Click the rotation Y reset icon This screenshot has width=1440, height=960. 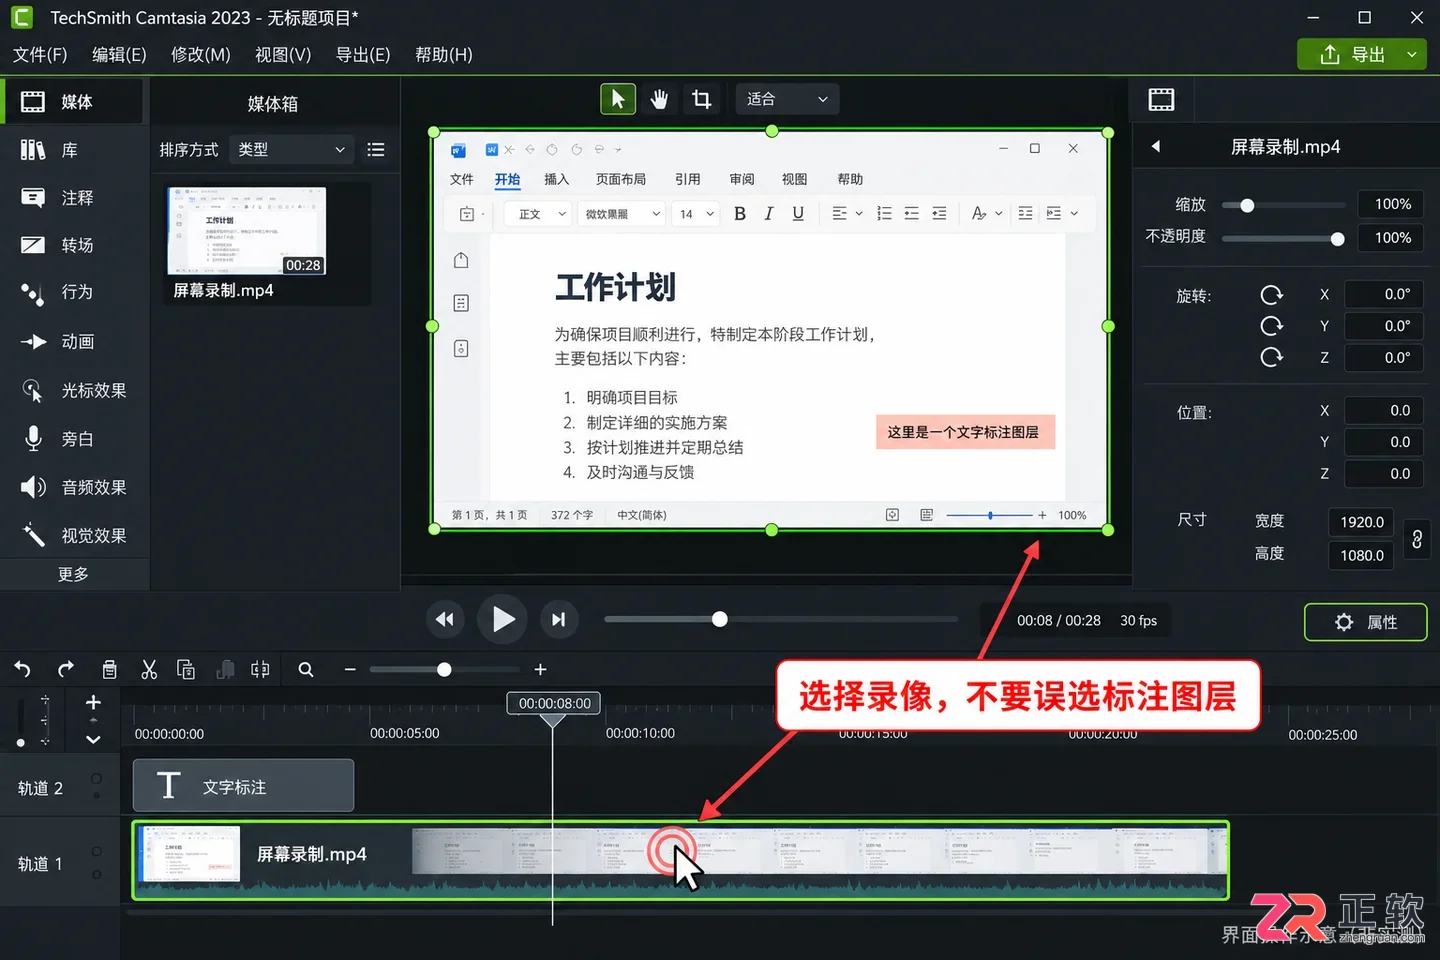pyautogui.click(x=1272, y=326)
